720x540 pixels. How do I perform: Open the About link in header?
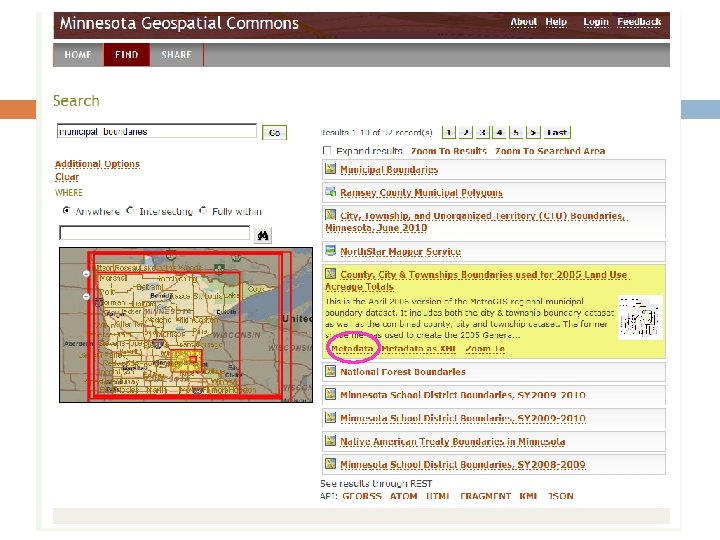(x=523, y=22)
